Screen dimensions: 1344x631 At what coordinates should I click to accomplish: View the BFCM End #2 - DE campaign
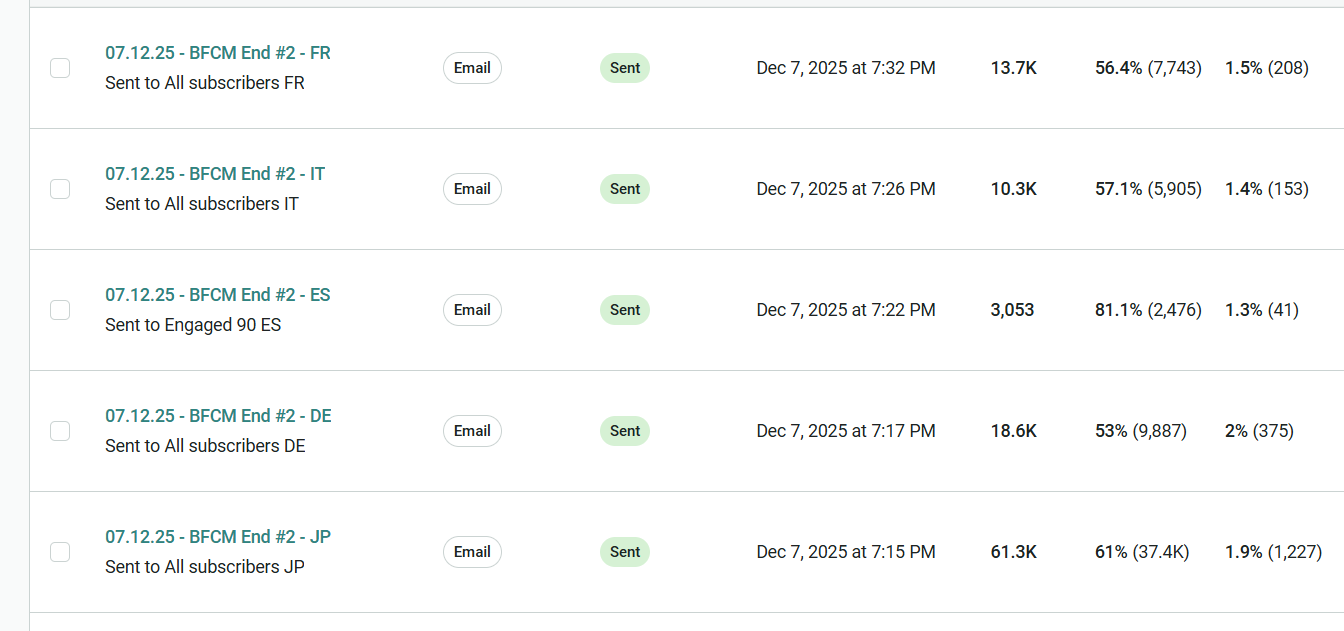pos(218,416)
